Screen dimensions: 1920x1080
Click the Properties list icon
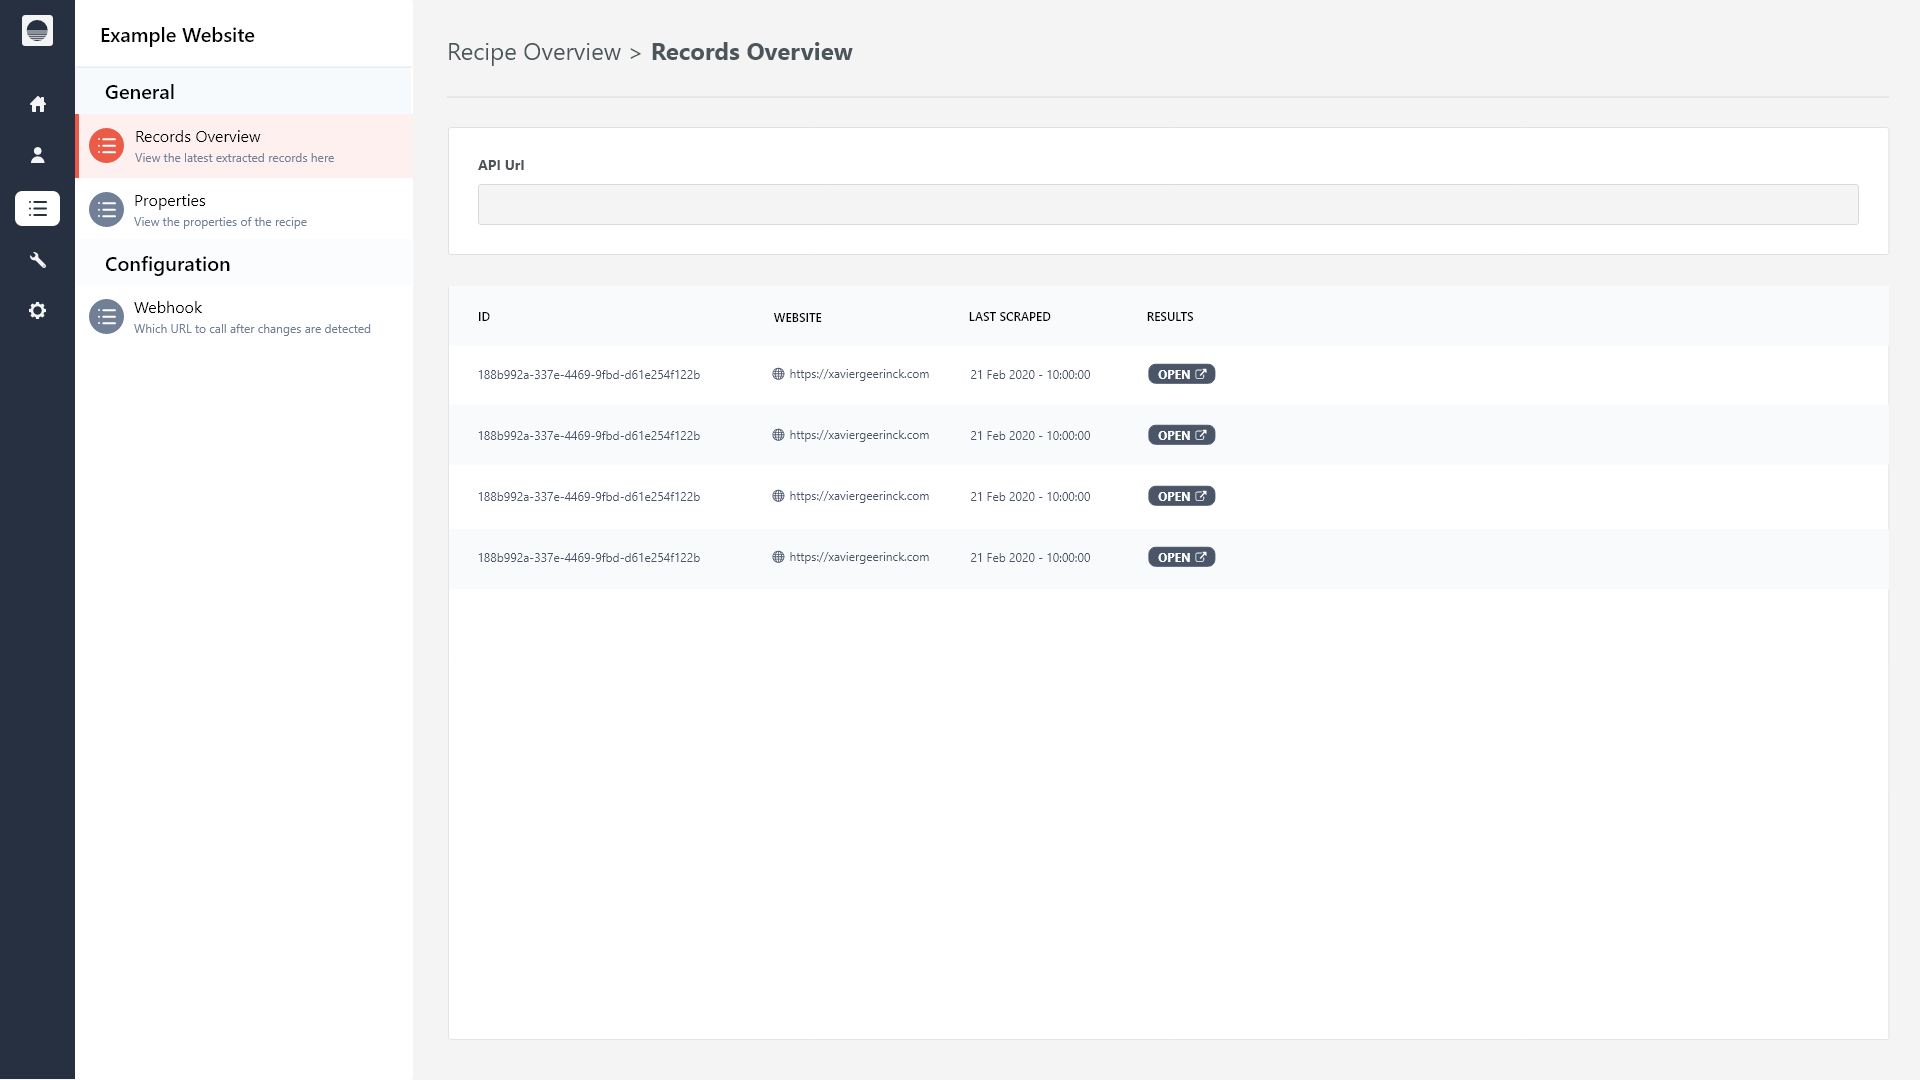coord(107,210)
